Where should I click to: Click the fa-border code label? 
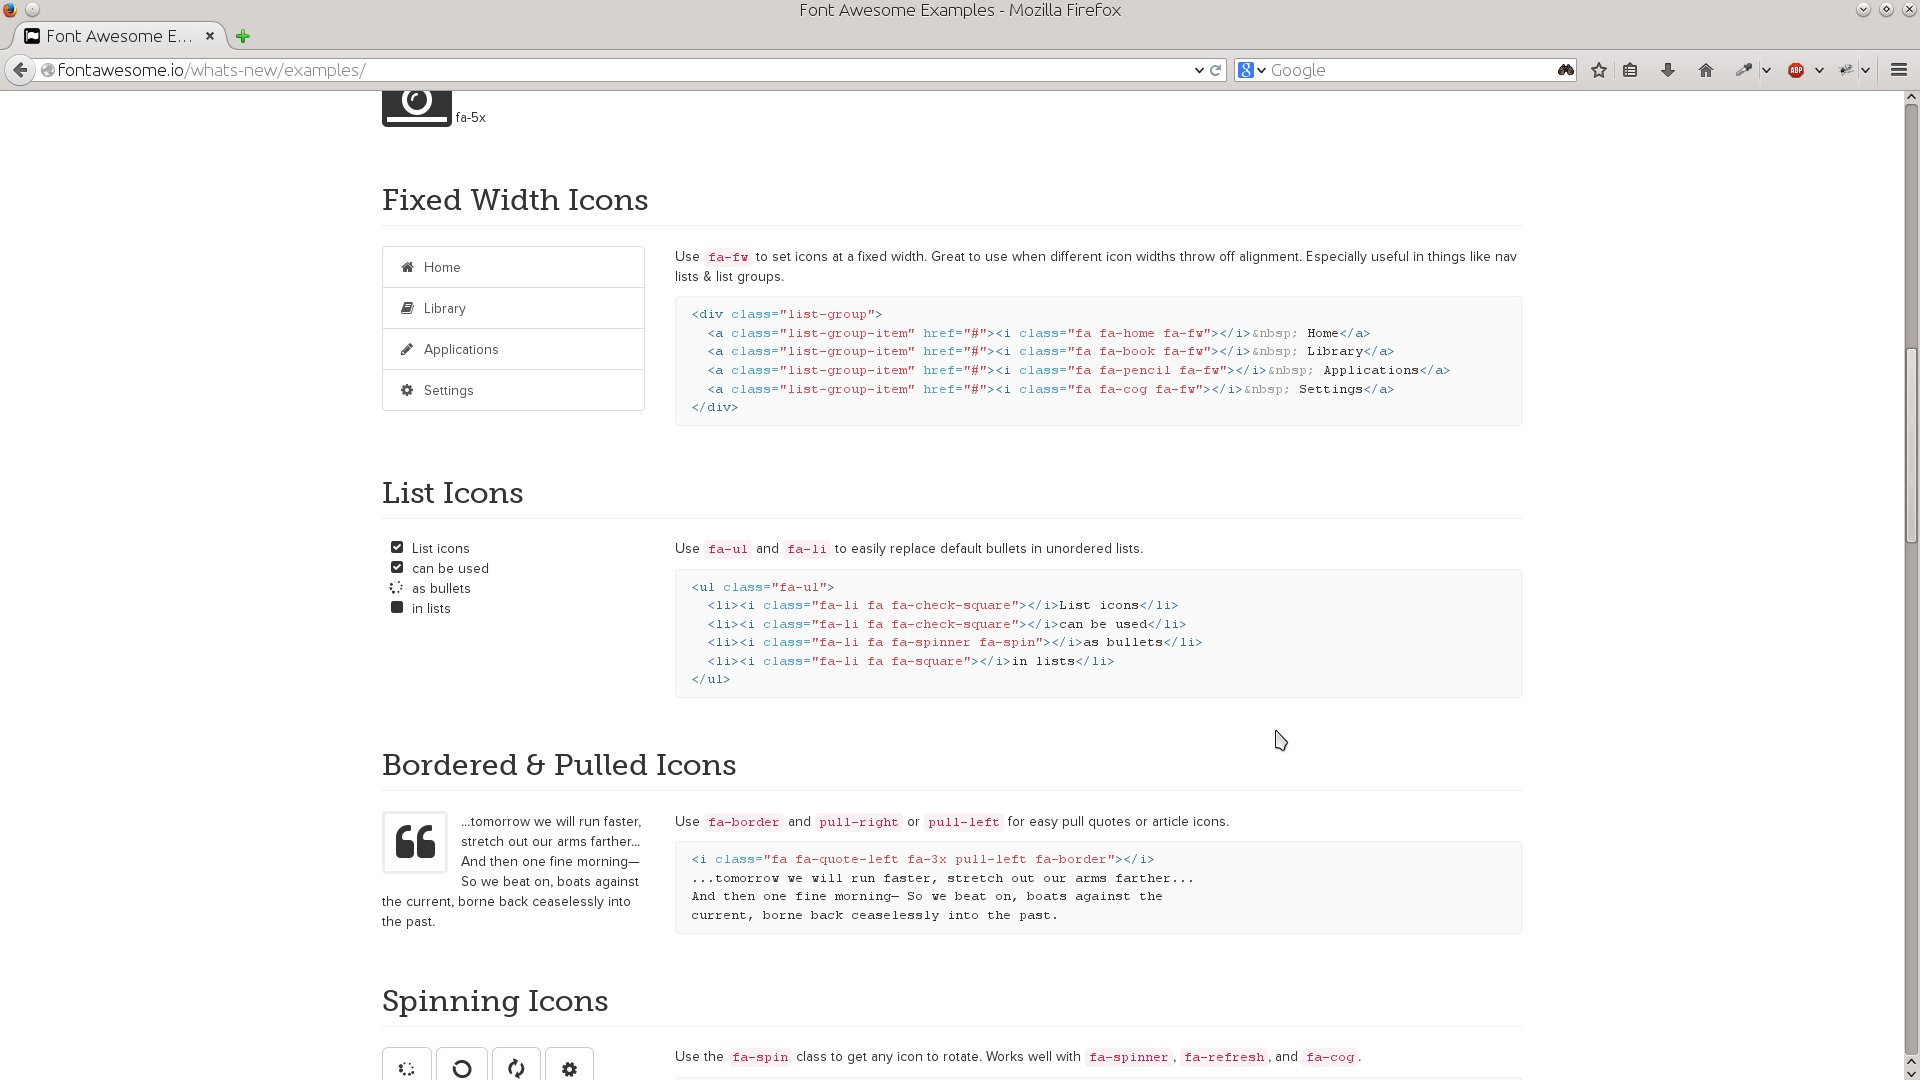coord(743,822)
